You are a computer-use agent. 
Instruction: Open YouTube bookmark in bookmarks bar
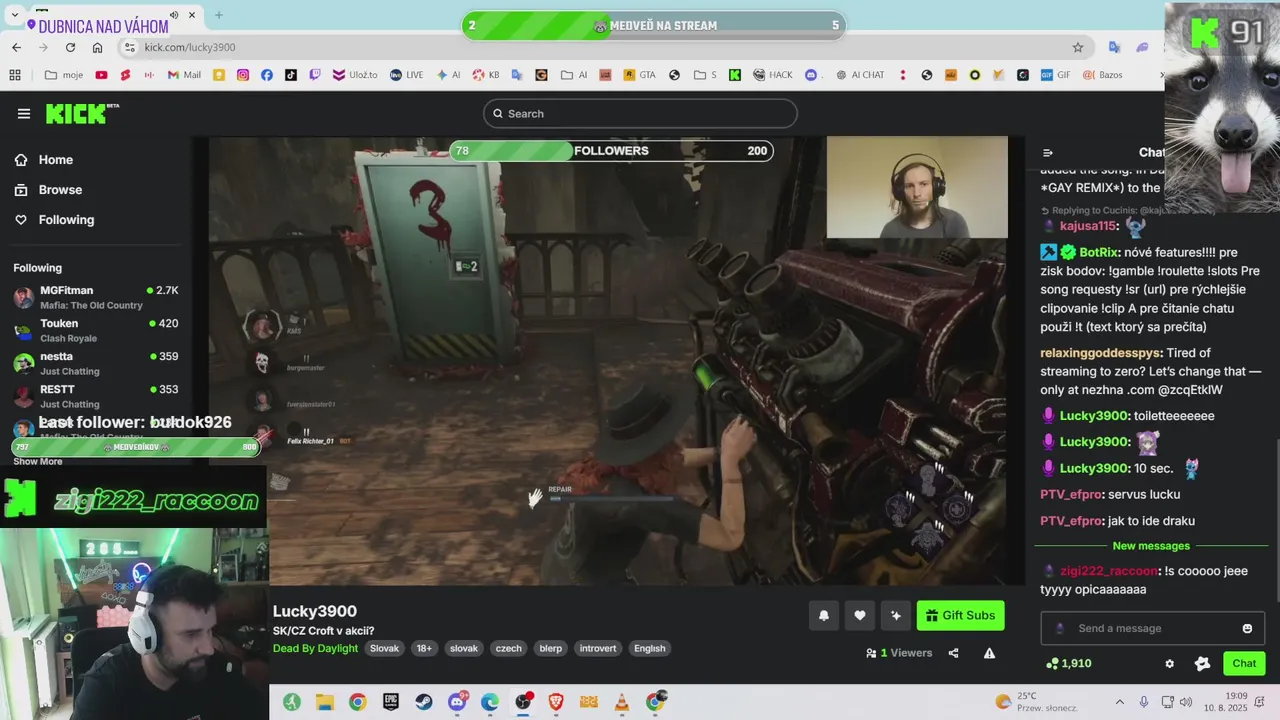click(x=101, y=75)
